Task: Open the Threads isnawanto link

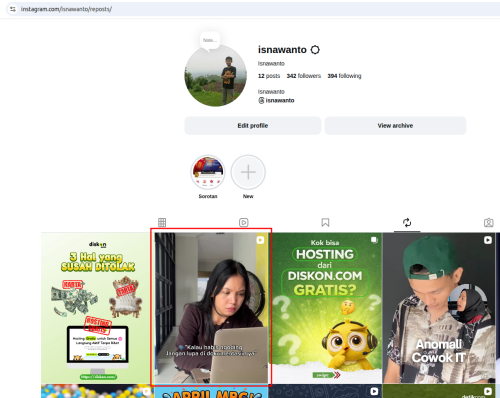Action: pyautogui.click(x=276, y=100)
